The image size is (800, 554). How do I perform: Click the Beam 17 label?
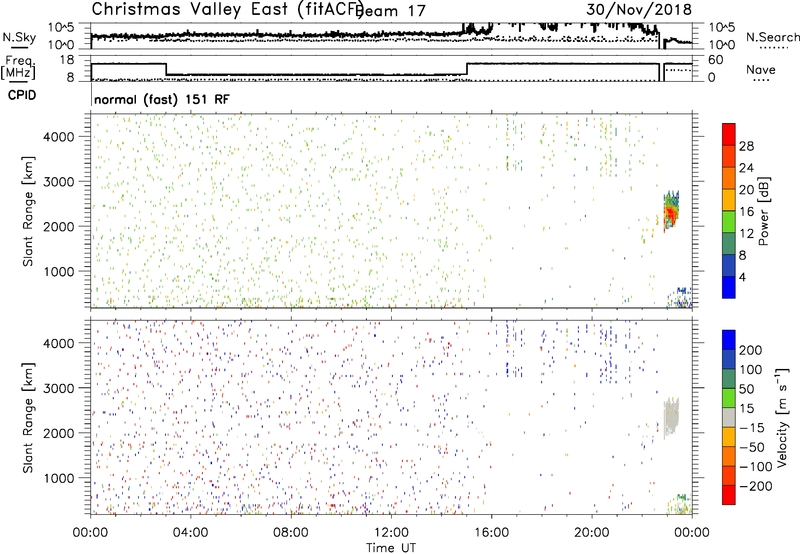point(392,11)
